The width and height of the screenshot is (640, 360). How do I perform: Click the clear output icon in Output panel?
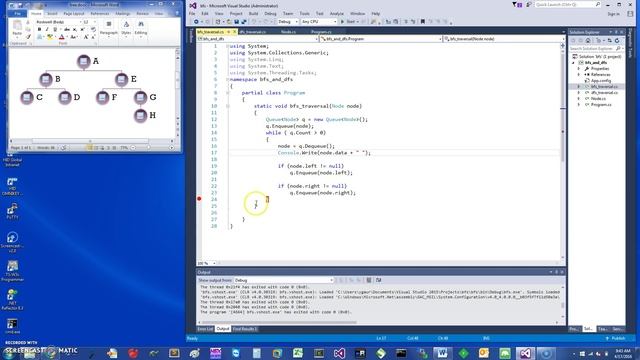tap(369, 280)
